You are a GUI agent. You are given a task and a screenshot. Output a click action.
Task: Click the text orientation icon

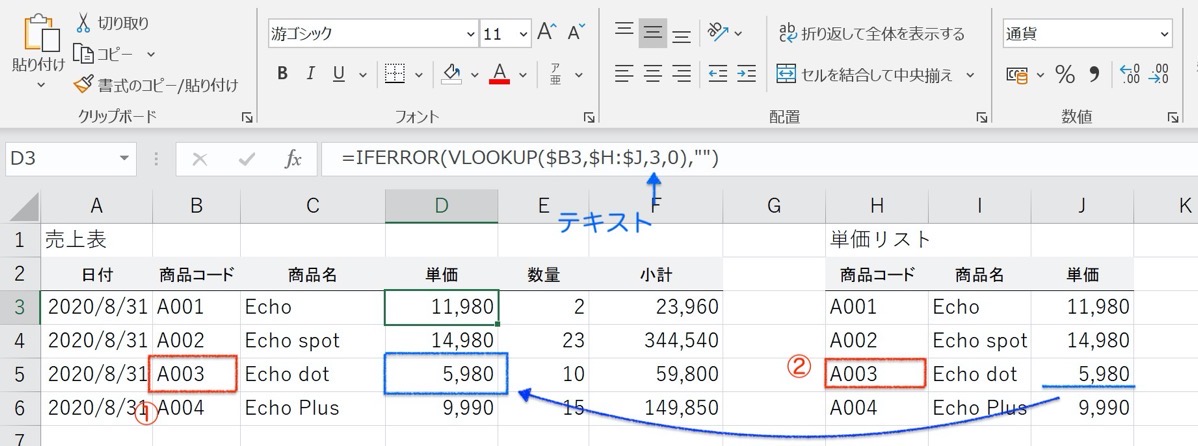pyautogui.click(x=717, y=32)
